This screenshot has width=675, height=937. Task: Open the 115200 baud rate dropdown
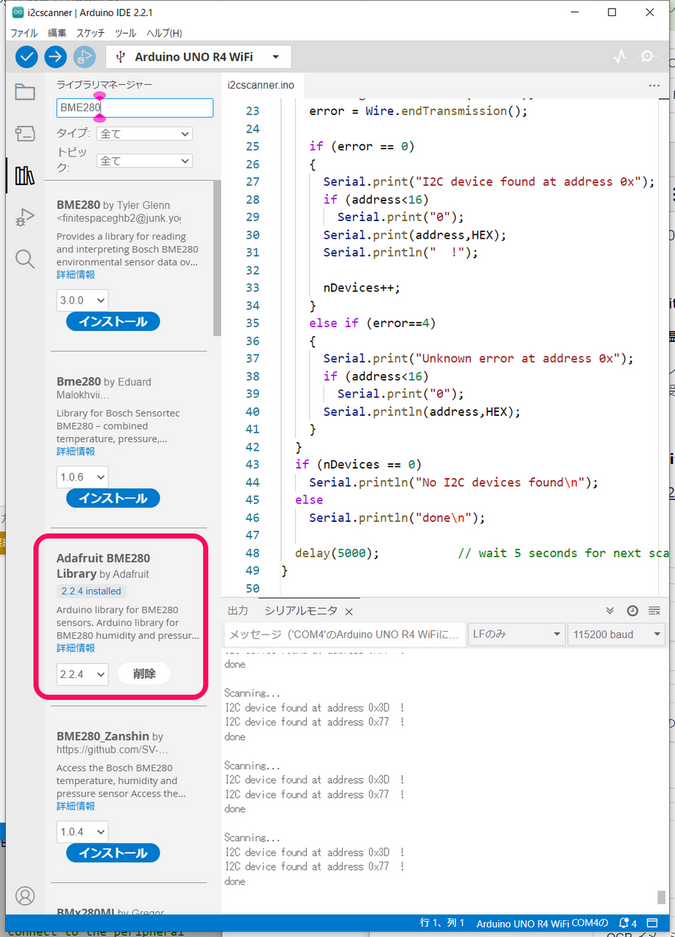616,634
